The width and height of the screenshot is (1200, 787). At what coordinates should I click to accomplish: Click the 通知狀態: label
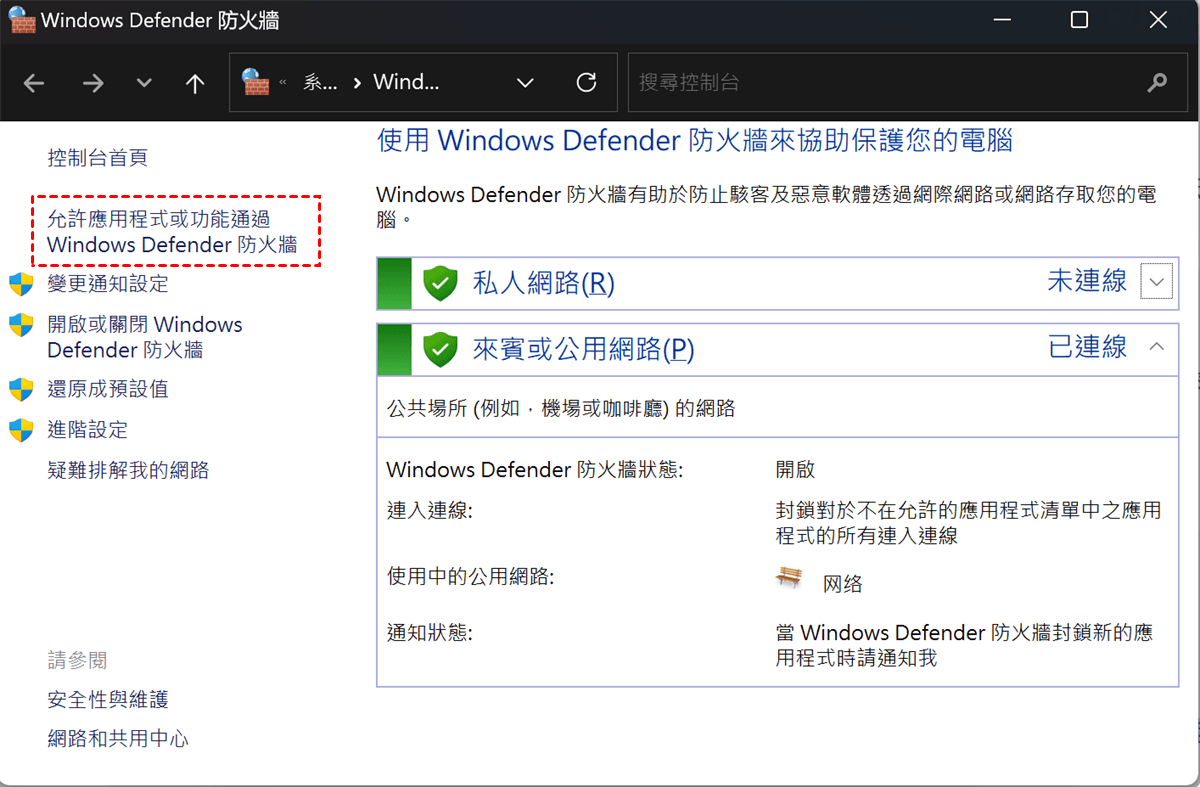[x=429, y=633]
